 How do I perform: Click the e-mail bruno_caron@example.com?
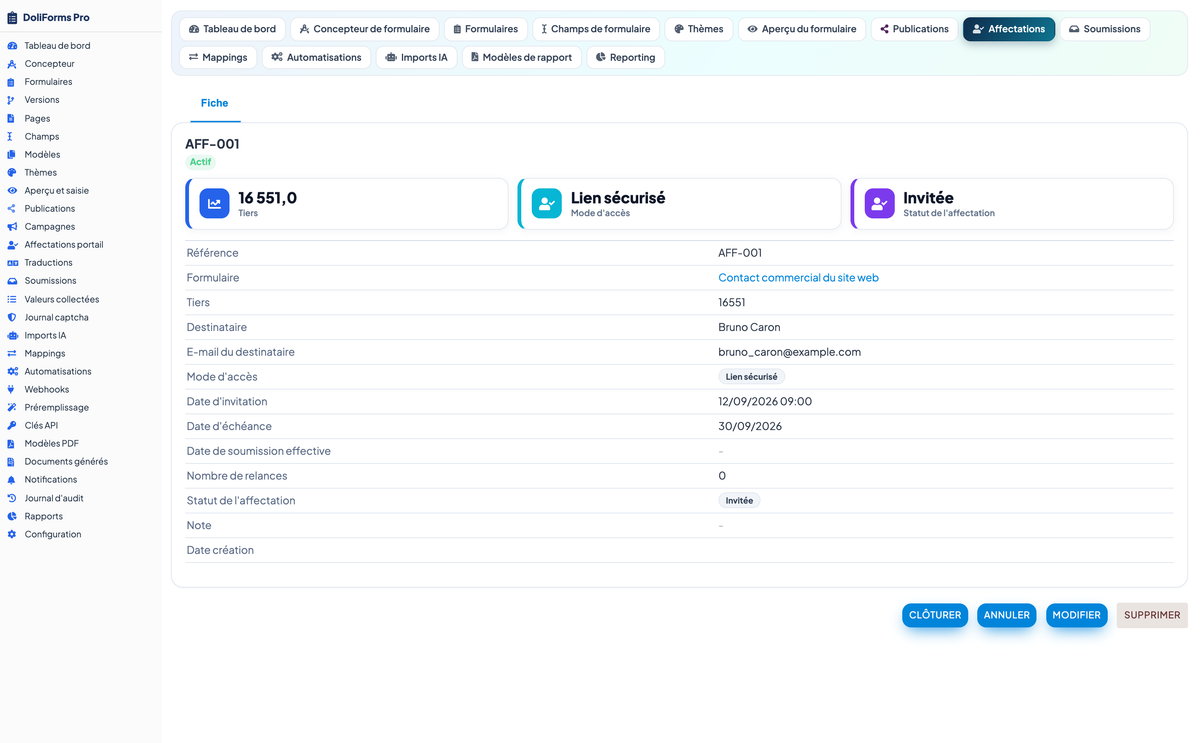pyautogui.click(x=789, y=352)
